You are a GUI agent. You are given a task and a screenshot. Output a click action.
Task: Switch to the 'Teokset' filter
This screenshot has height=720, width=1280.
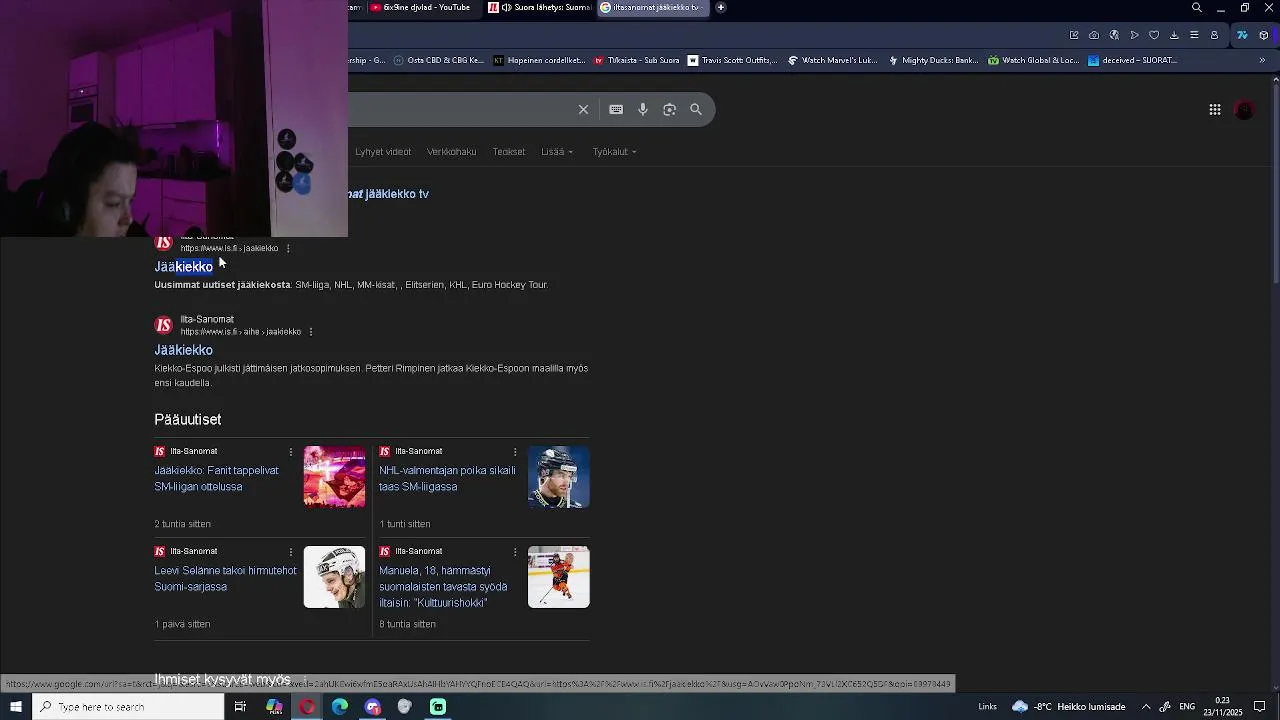509,152
